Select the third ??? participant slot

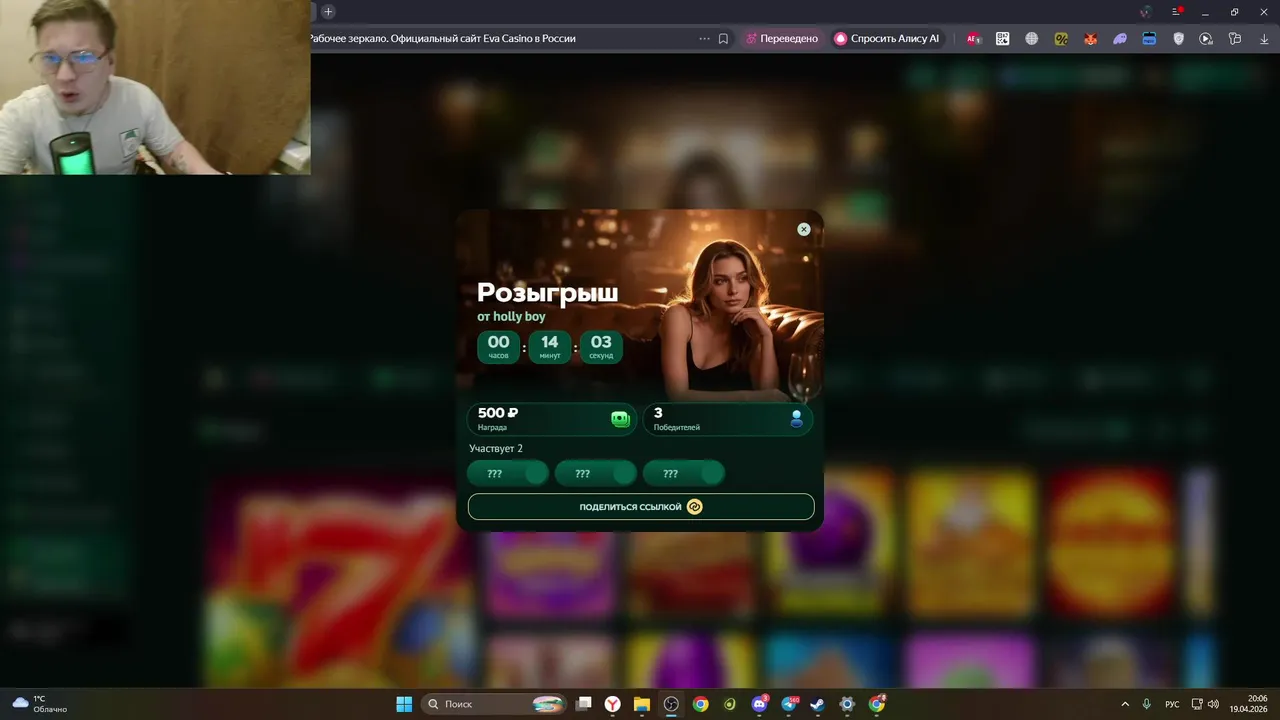click(684, 473)
